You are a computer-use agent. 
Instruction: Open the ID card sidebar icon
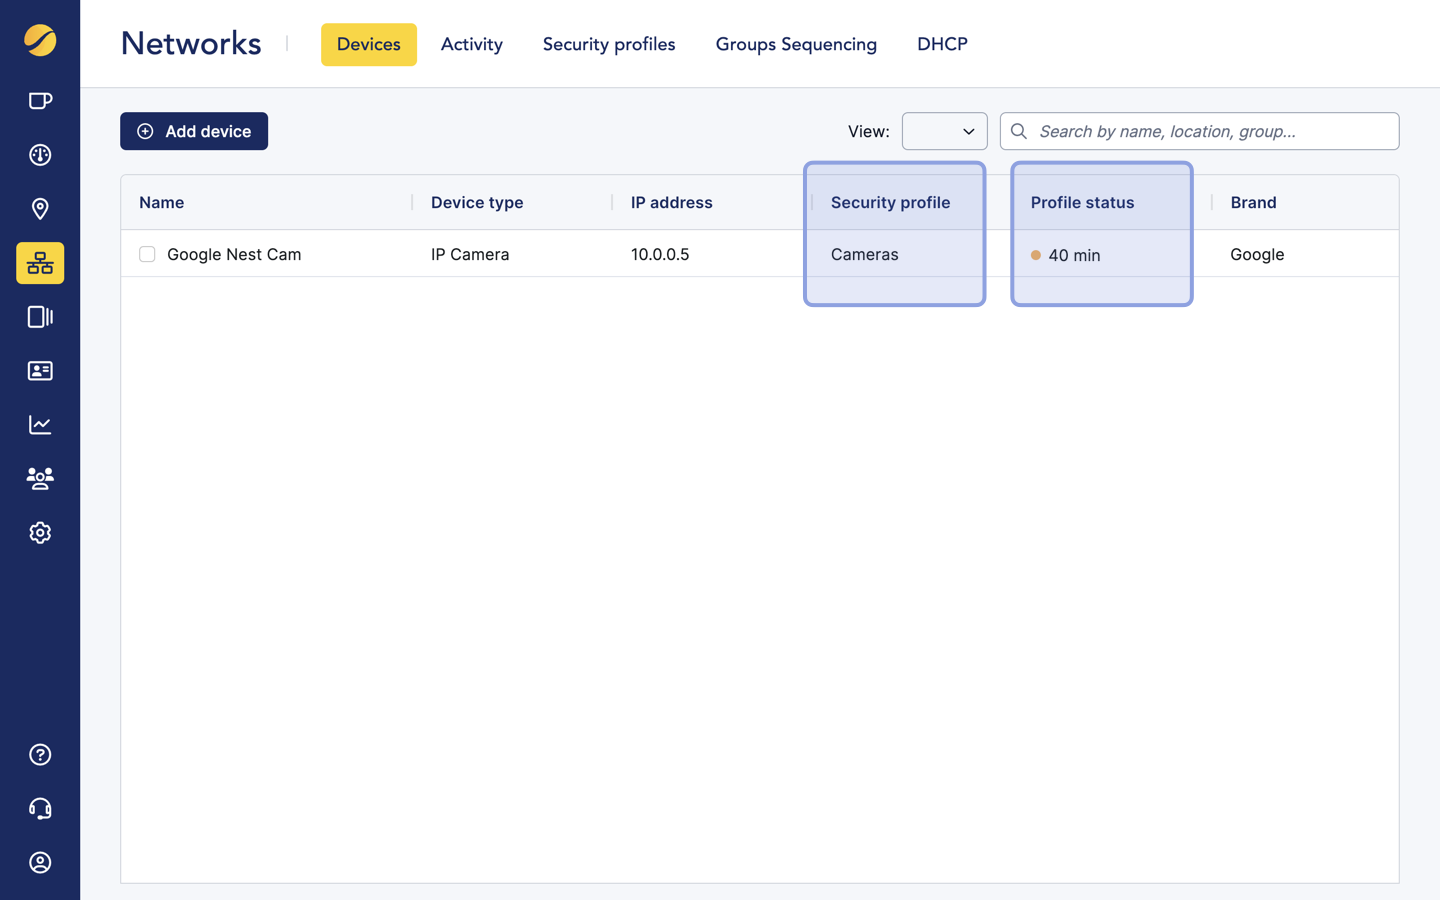pos(40,371)
